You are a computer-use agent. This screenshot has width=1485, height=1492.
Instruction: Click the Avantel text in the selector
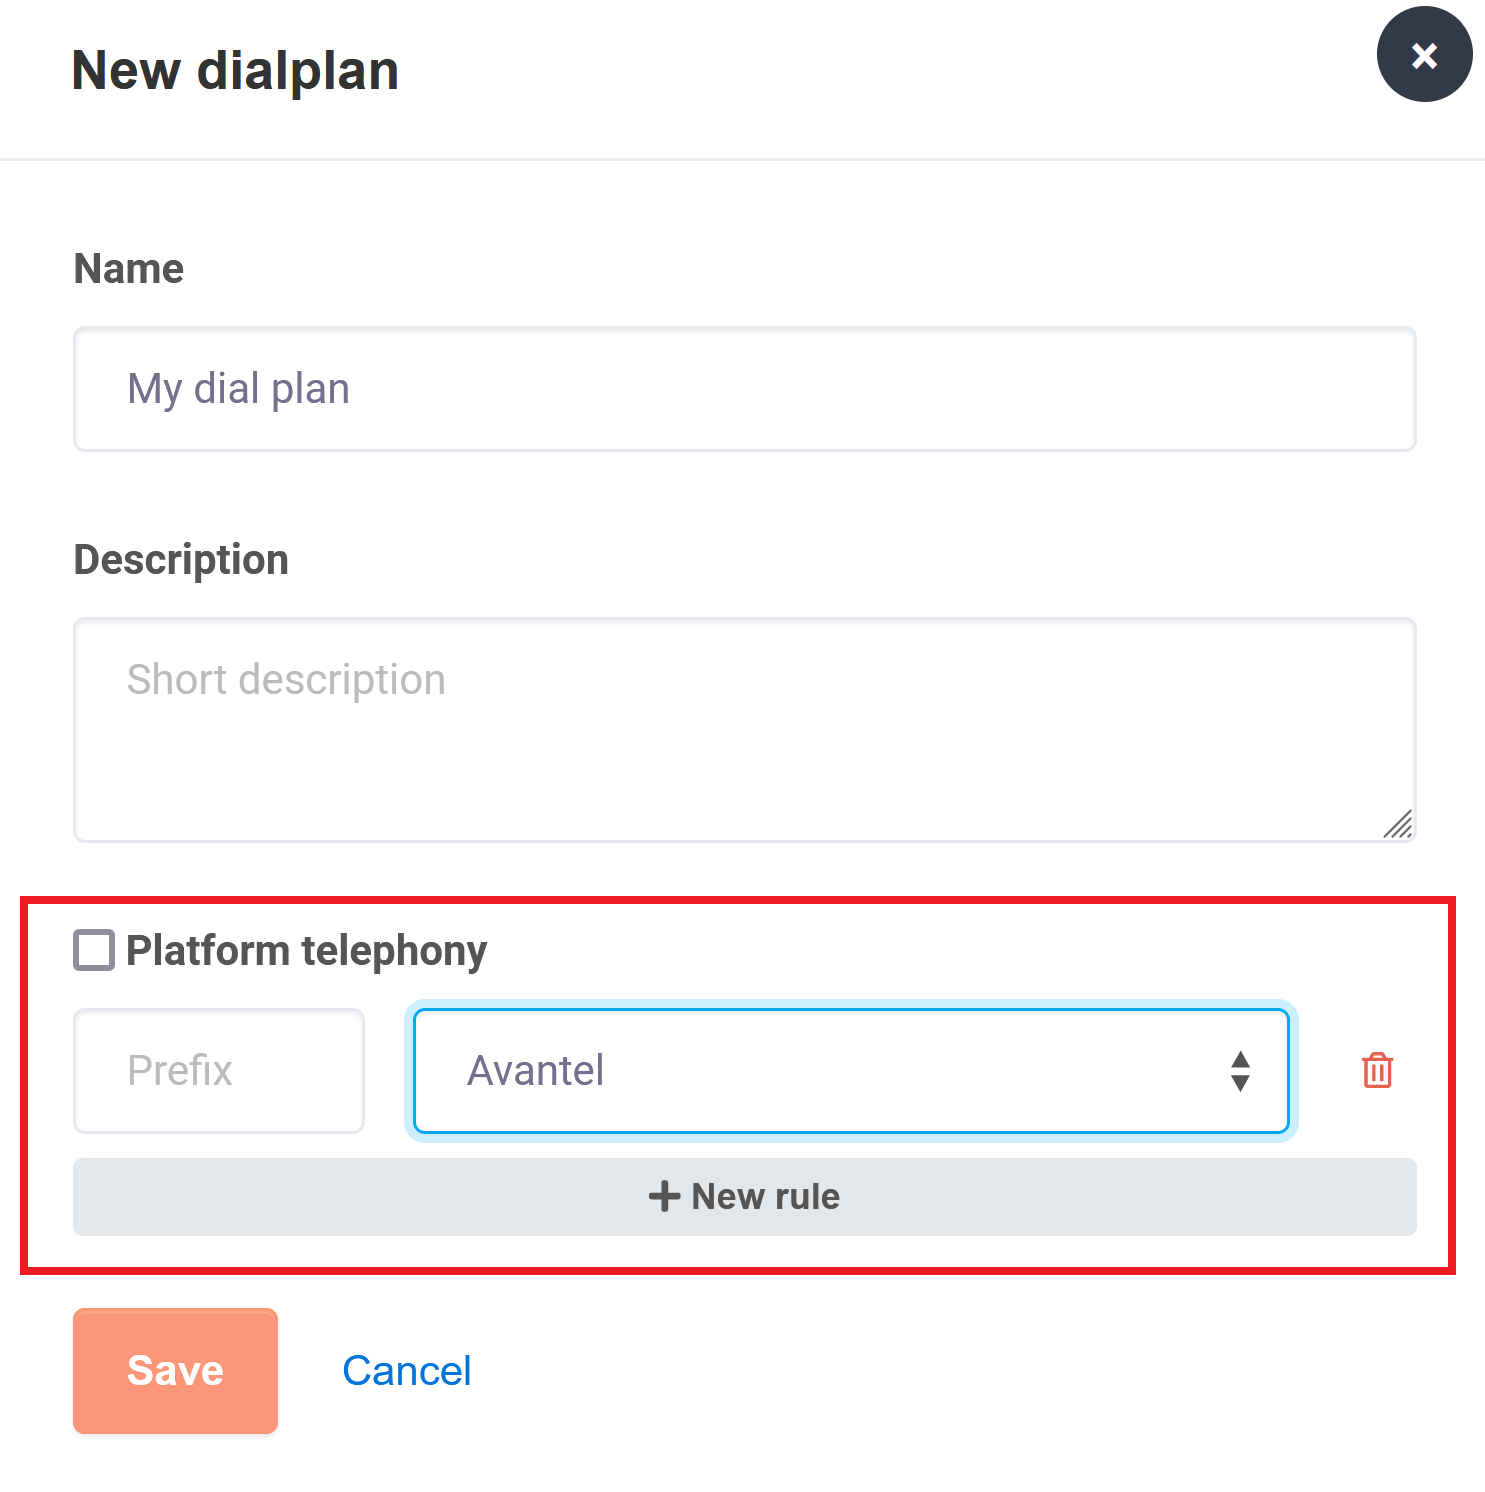coord(536,1071)
